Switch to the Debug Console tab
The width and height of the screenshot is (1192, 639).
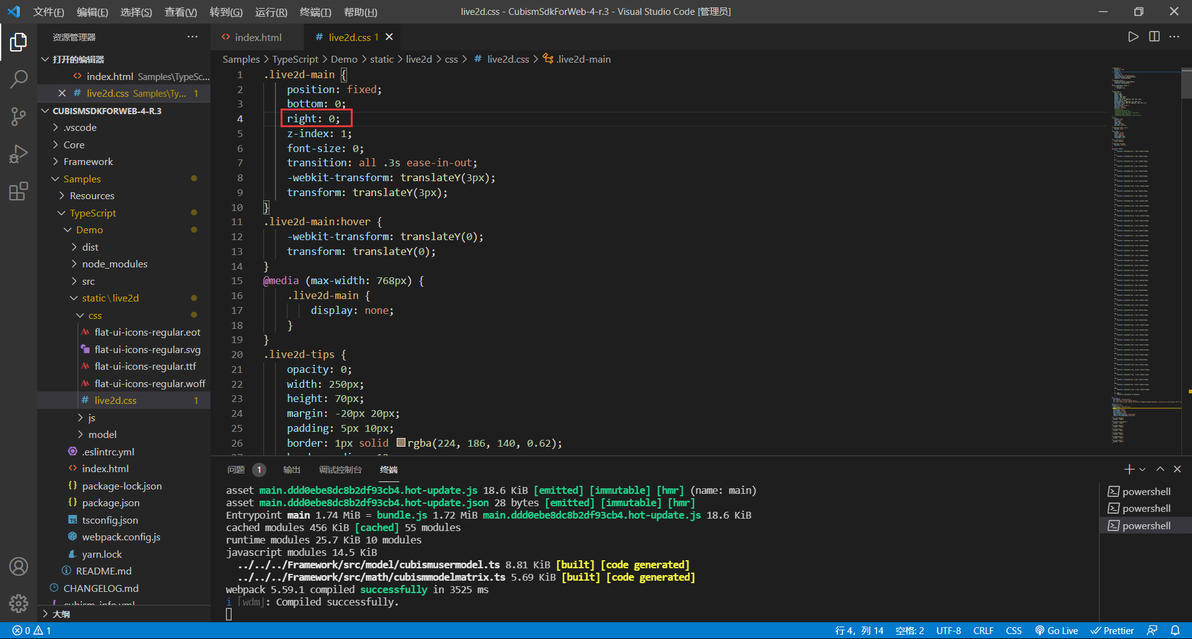coord(340,470)
